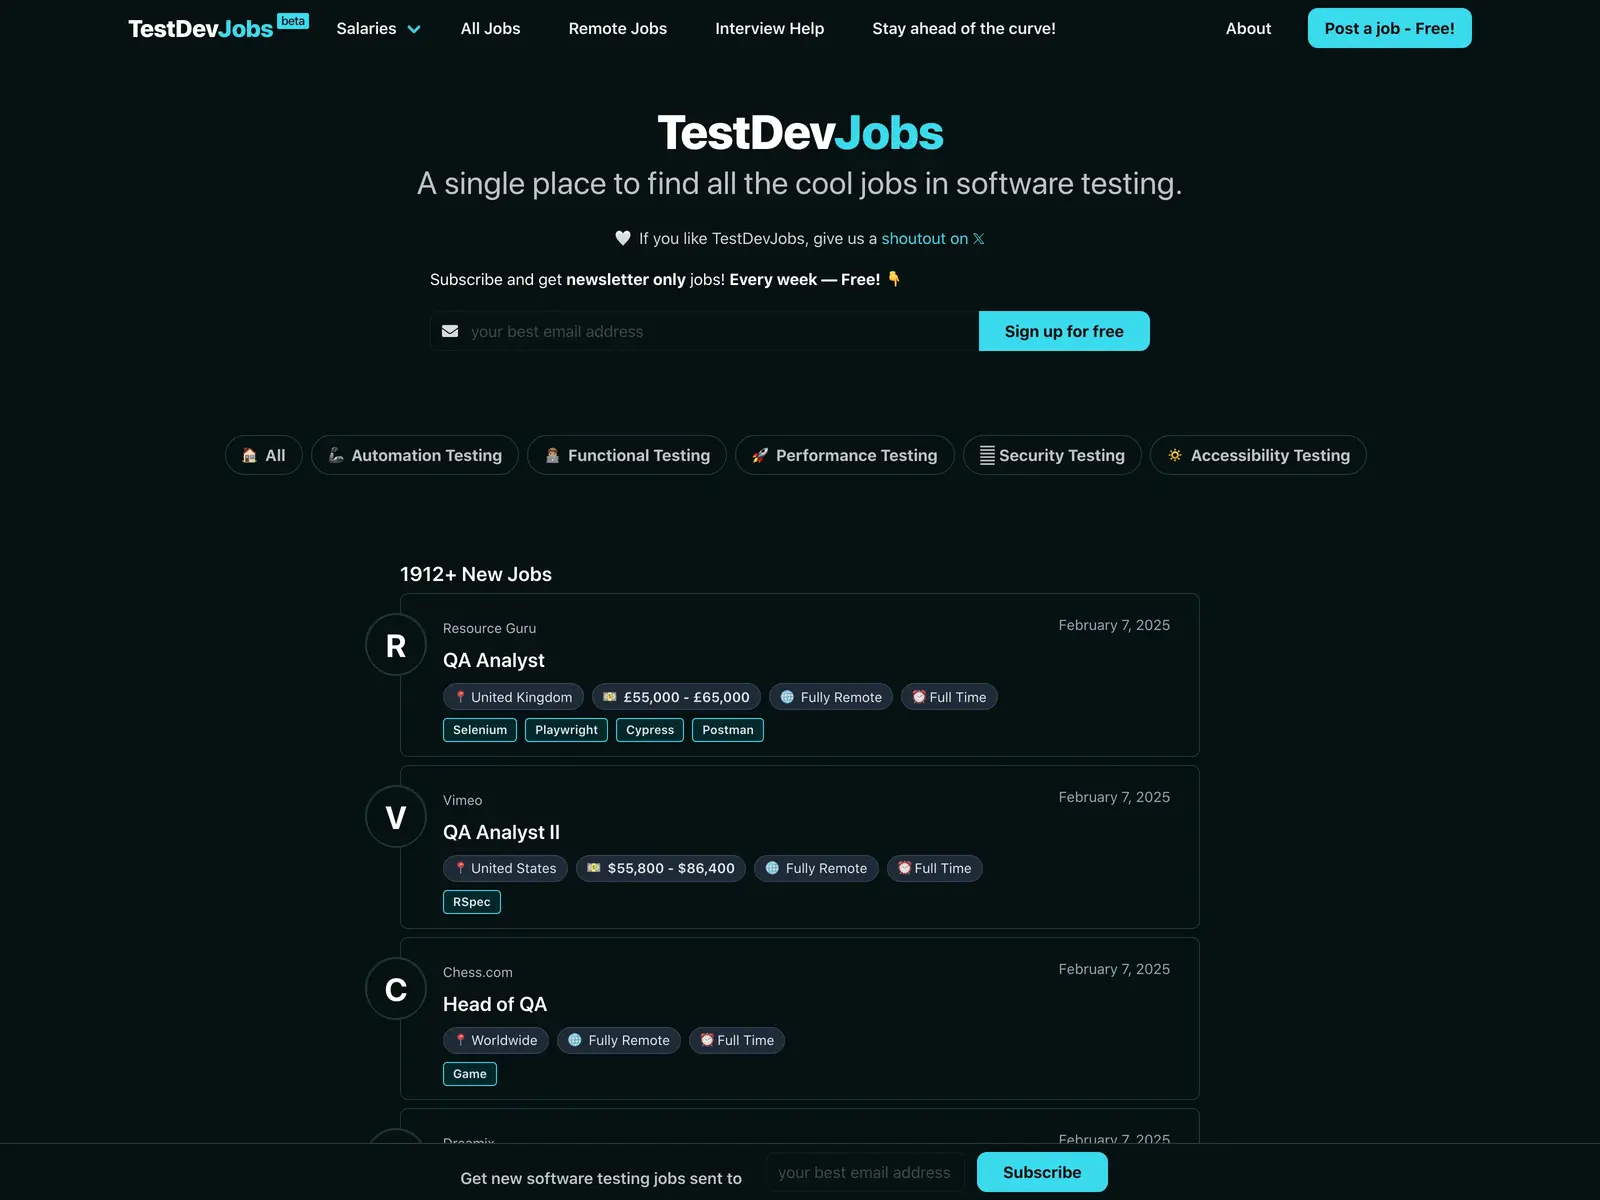Click Resource Guru 'R' company avatar
This screenshot has width=1600, height=1200.
point(396,645)
